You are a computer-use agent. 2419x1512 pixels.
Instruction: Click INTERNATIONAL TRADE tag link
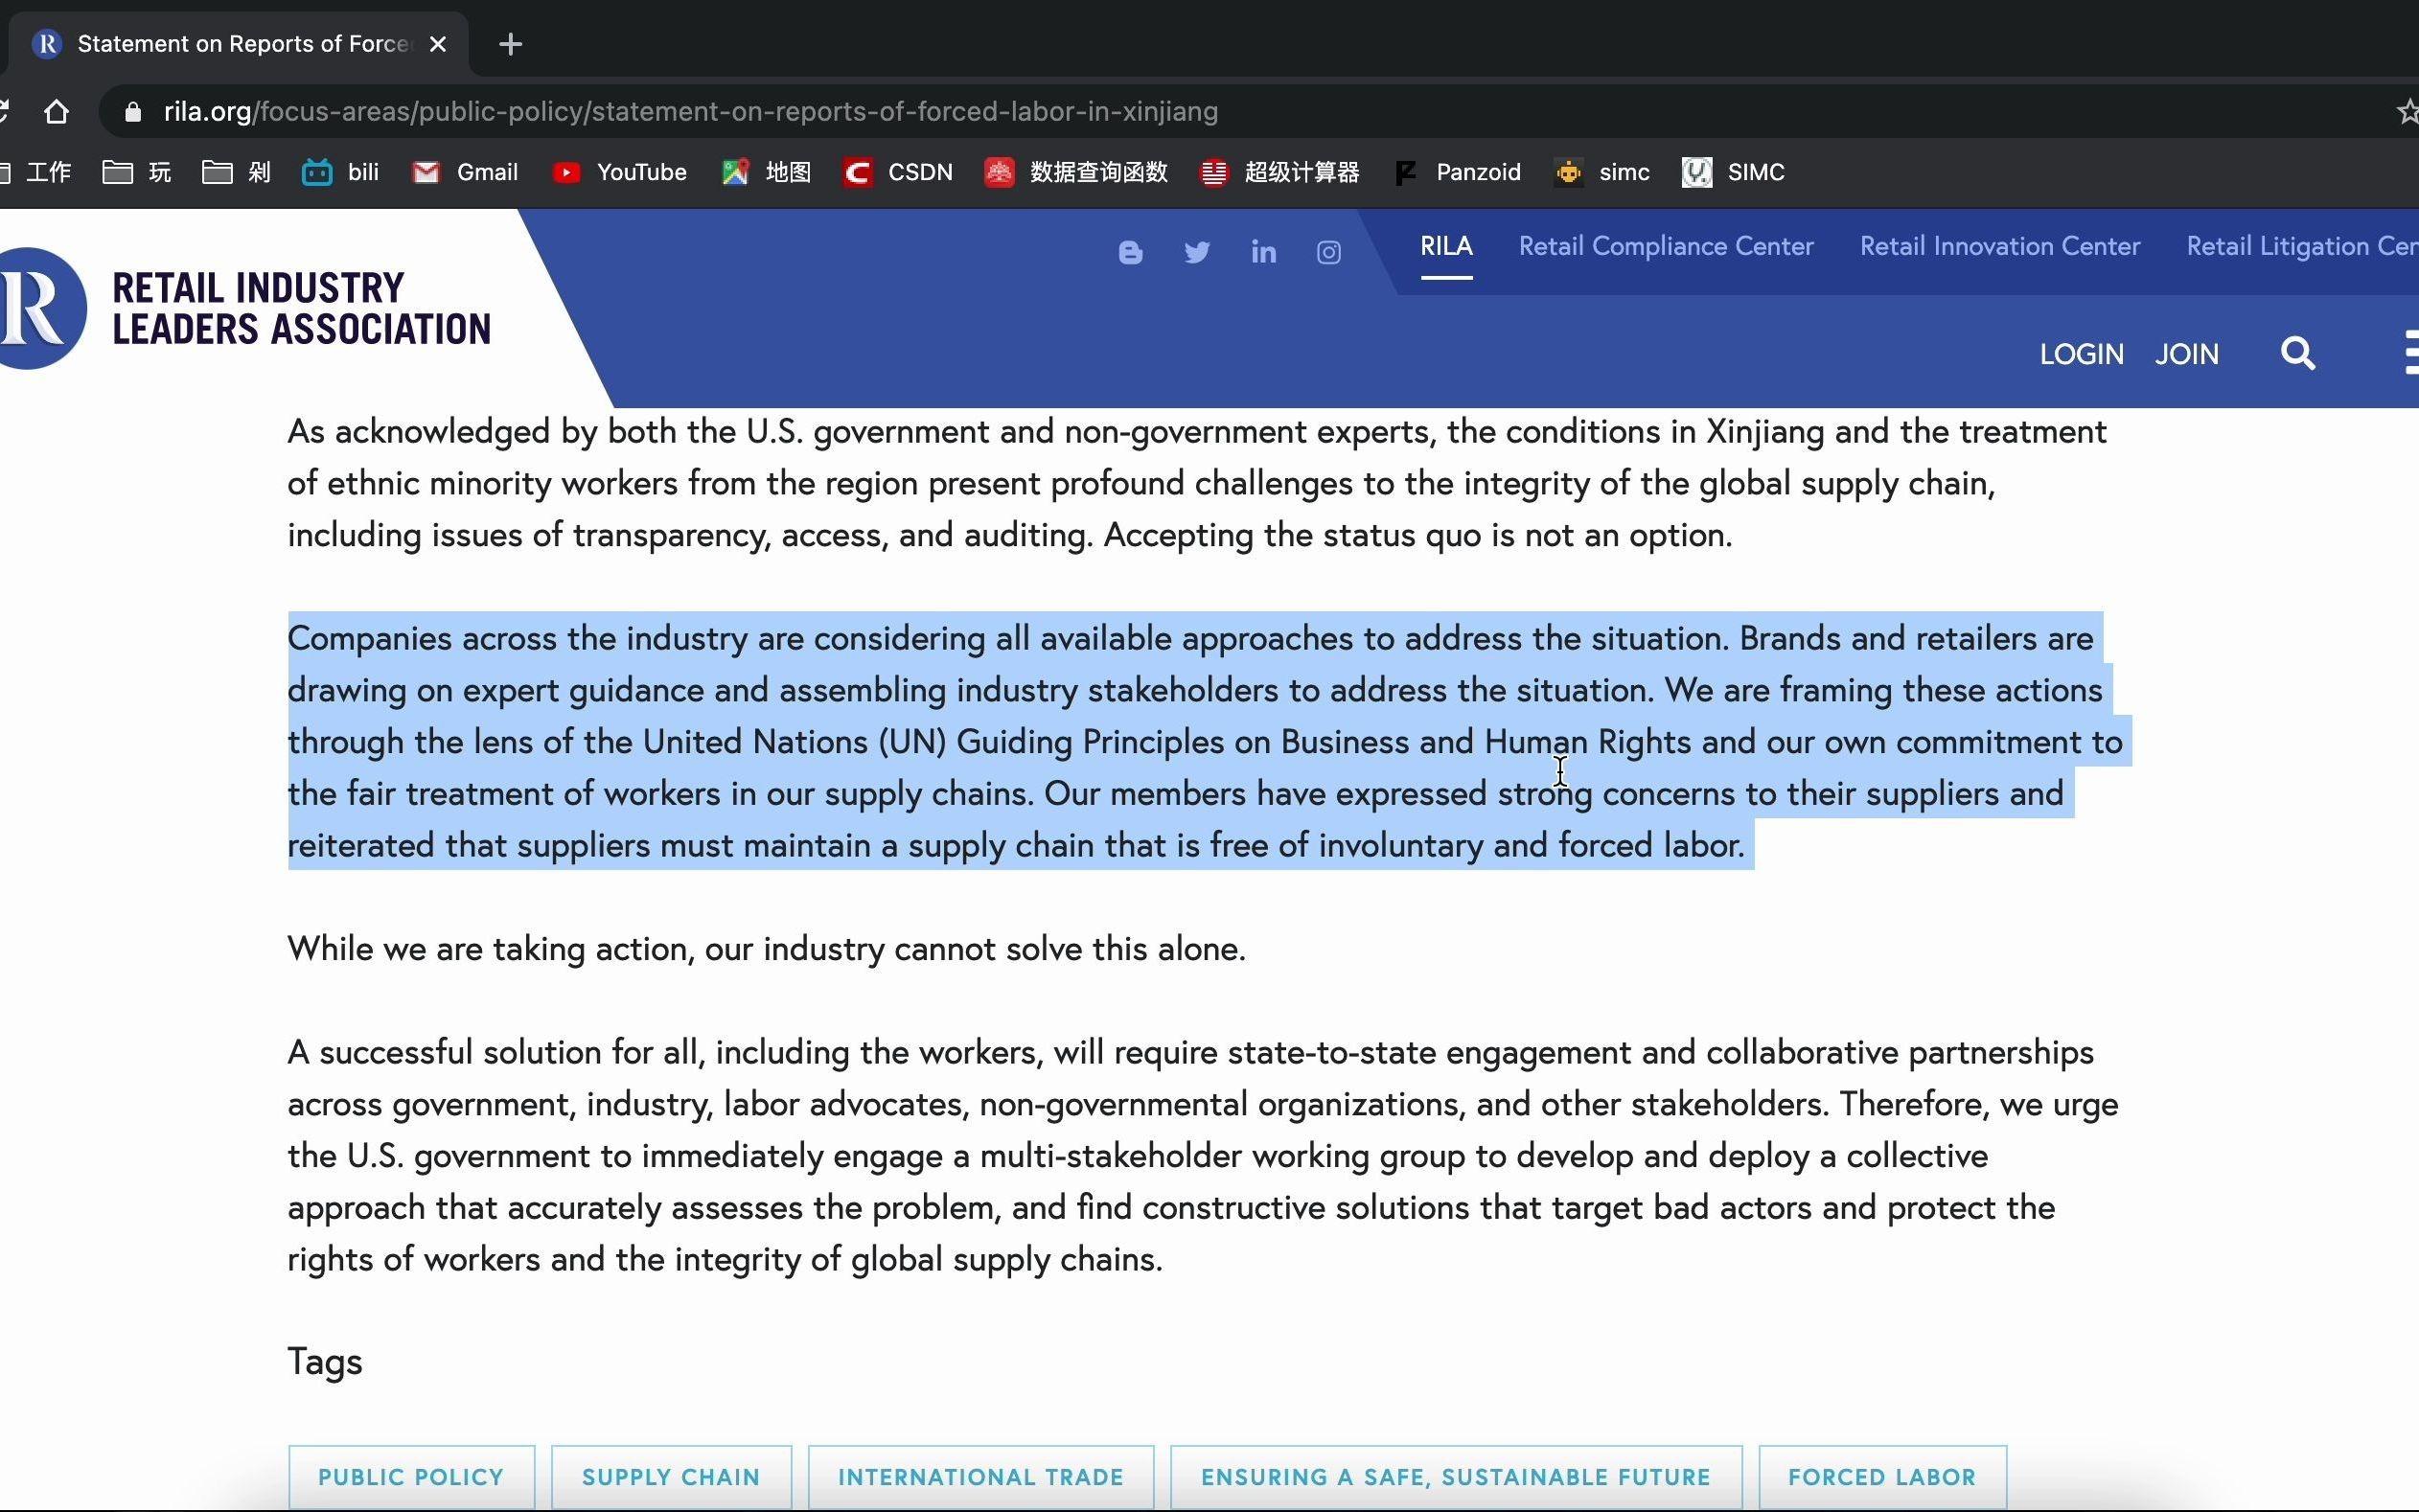(979, 1476)
